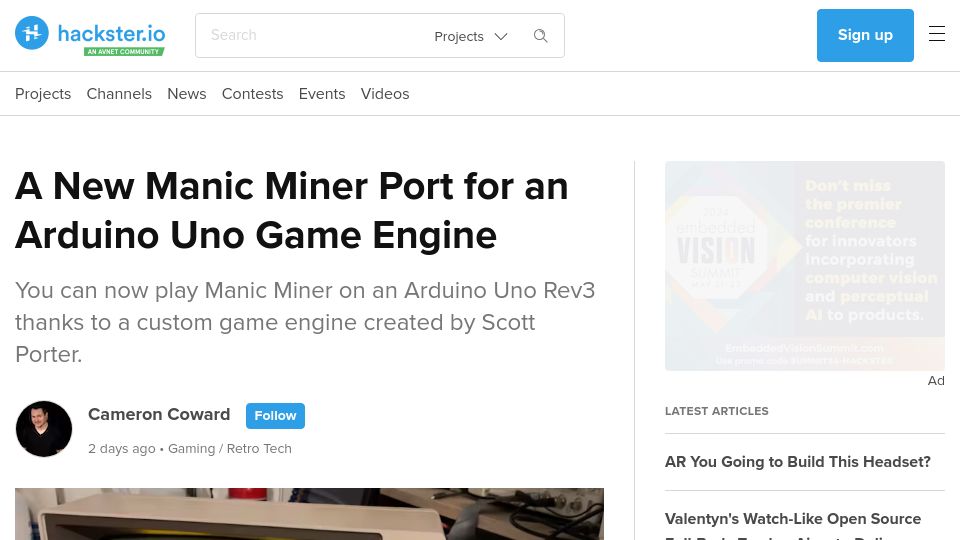960x540 pixels.
Task: Click the Sign up button
Action: pyautogui.click(x=865, y=36)
